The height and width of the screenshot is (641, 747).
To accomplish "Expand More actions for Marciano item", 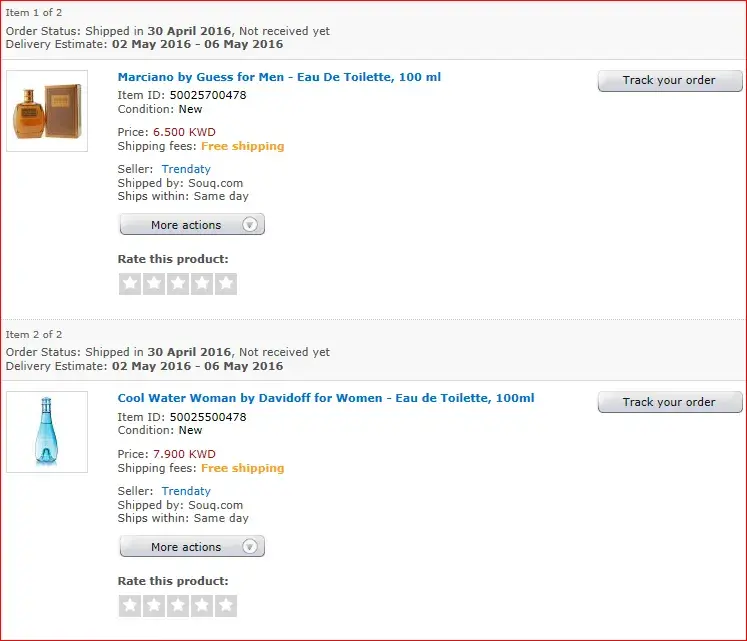I will point(192,225).
